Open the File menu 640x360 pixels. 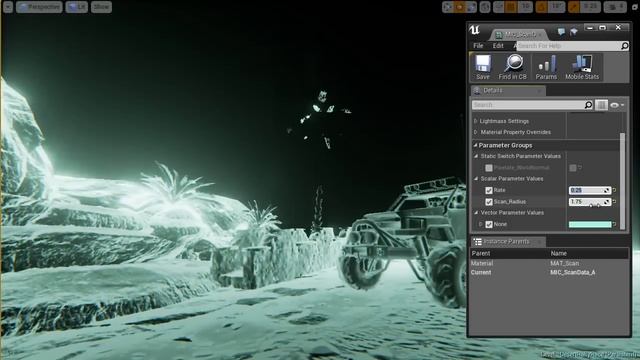[478, 46]
